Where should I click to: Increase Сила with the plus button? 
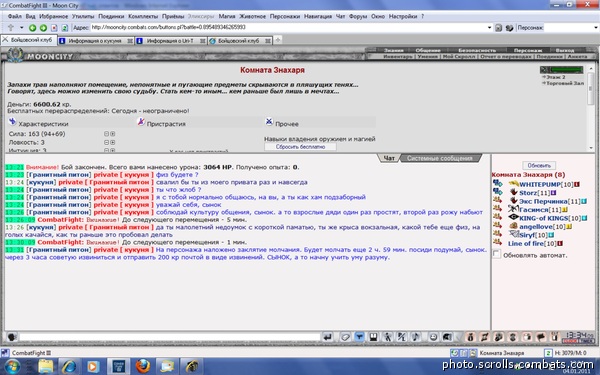pyautogui.click(x=112, y=134)
